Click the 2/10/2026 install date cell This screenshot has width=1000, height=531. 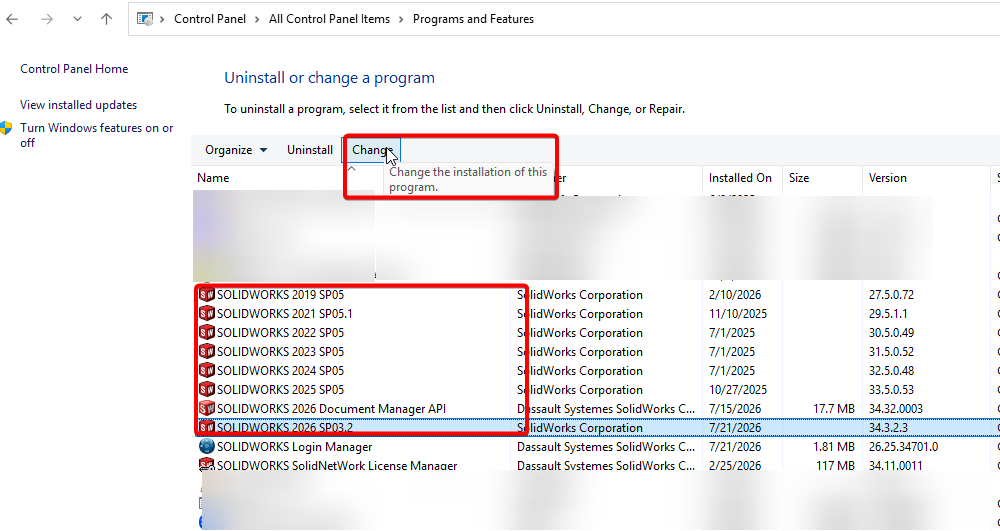[x=735, y=295]
